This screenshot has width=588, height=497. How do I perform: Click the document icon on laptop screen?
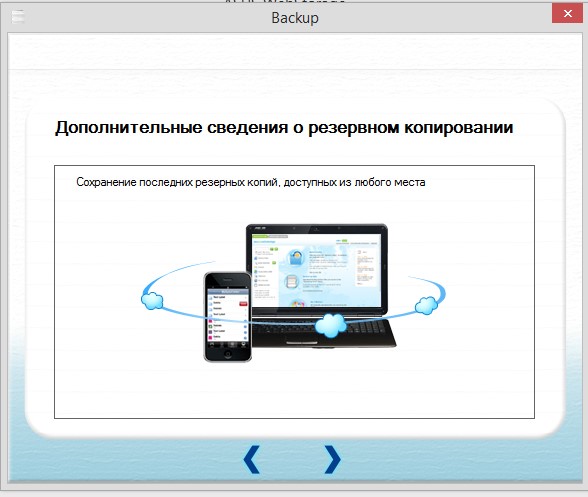coord(292,282)
